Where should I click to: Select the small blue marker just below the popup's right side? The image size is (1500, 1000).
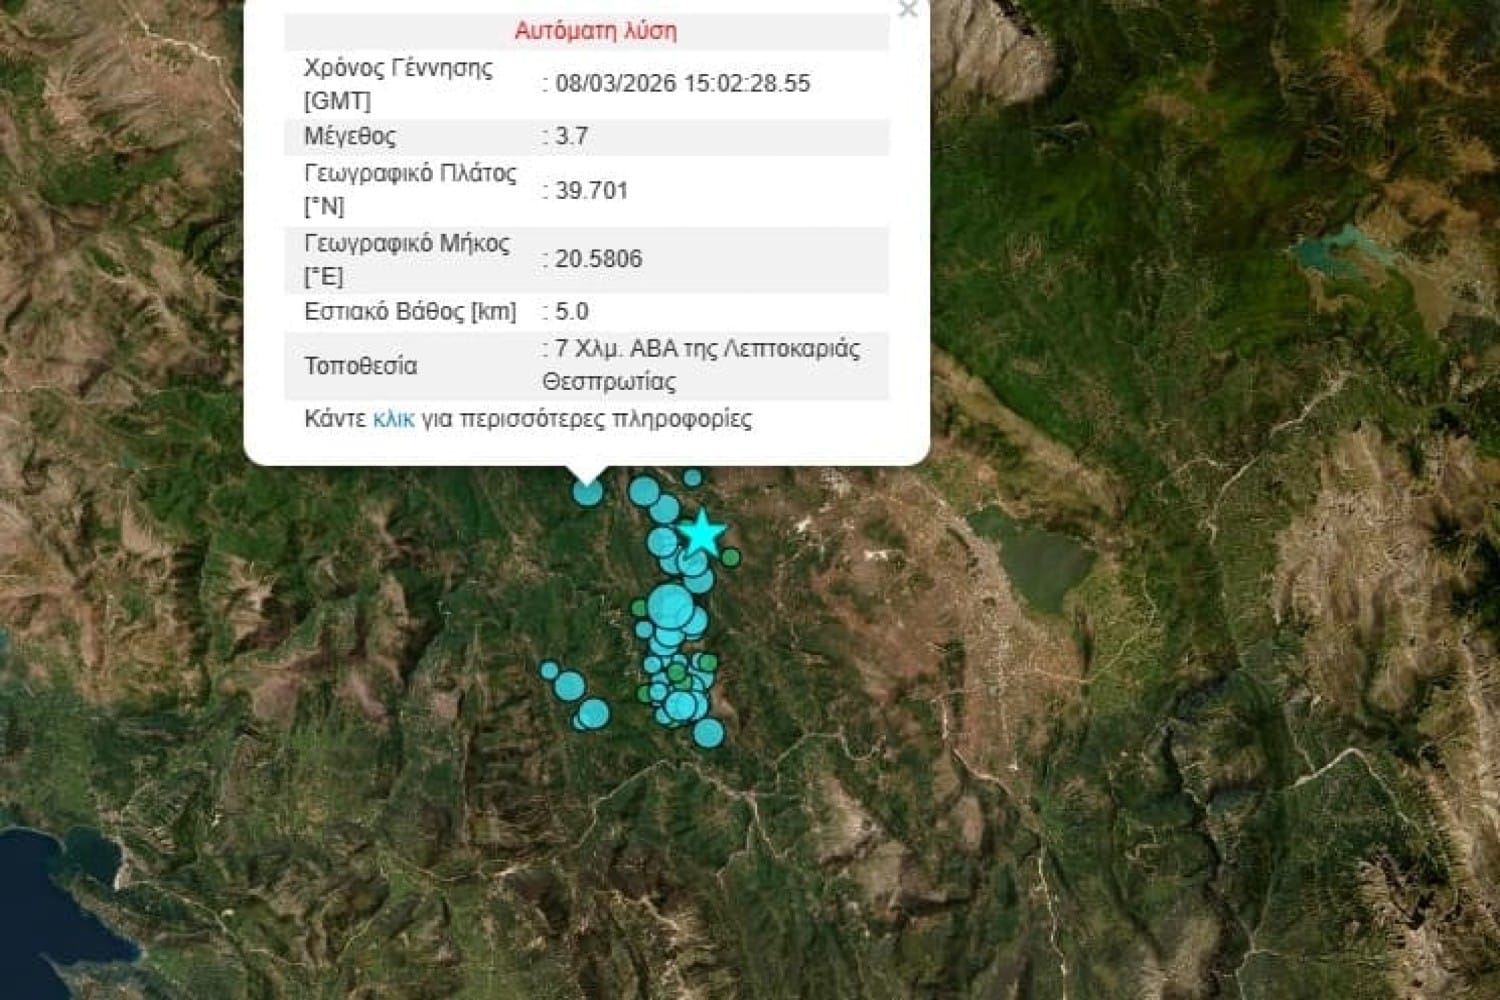[x=692, y=479]
